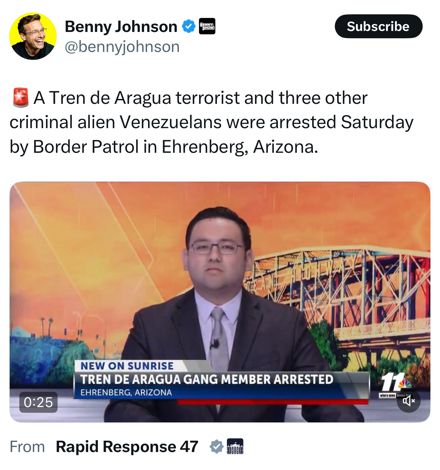Image resolution: width=440 pixels, height=470 pixels.
Task: Click the red siren emoji in the tweet
Action: click(21, 98)
